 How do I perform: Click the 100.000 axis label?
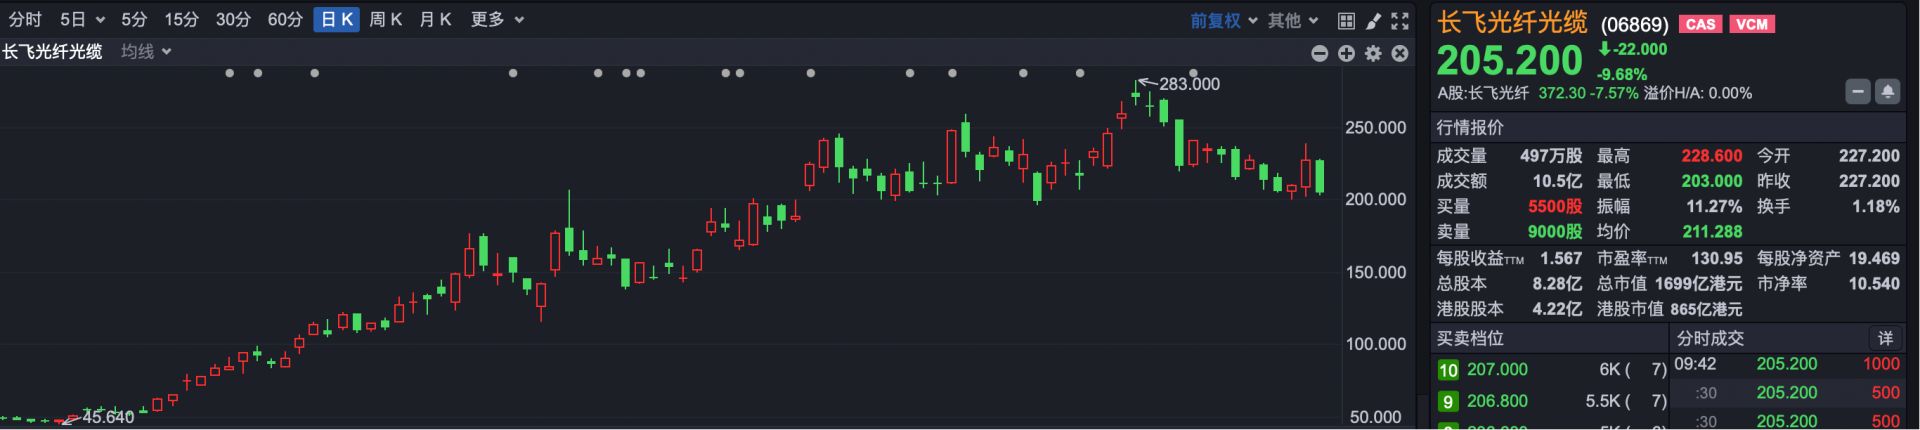(1375, 344)
